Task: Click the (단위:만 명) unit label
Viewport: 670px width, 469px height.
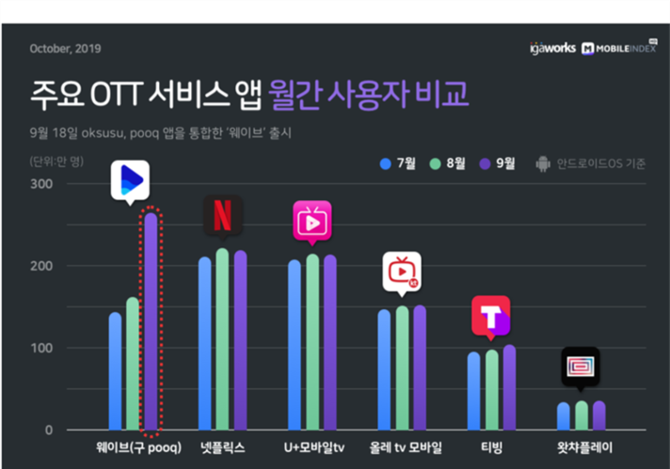Action: coord(56,161)
